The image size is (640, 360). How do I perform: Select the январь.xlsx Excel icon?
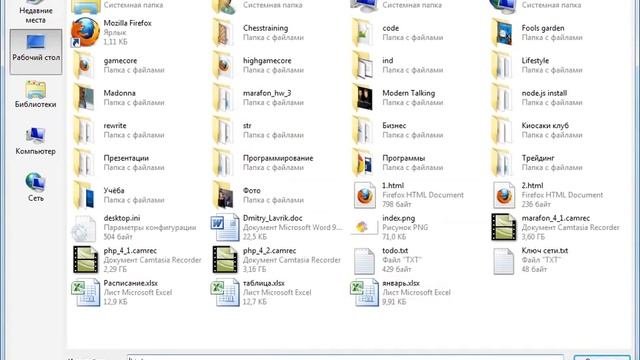(x=364, y=292)
